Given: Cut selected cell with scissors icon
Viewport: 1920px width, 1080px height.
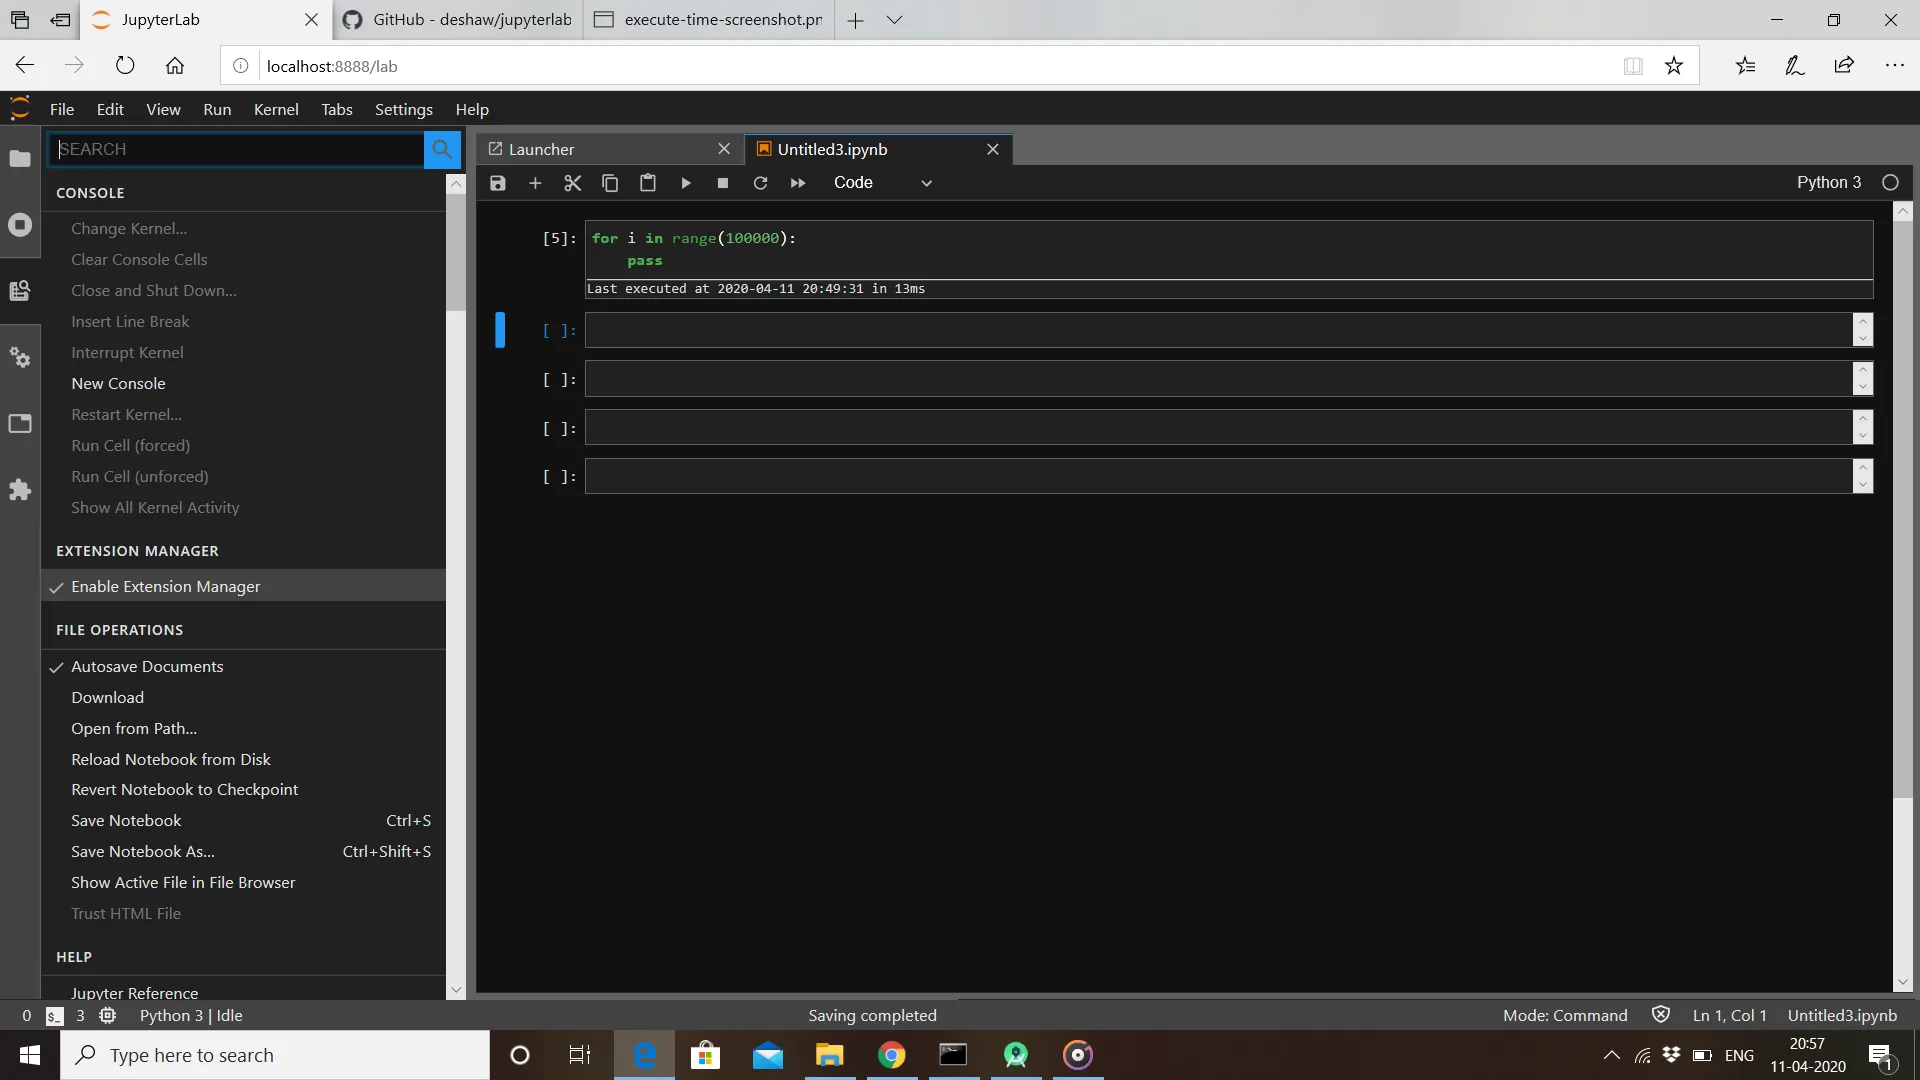Looking at the screenshot, I should [x=572, y=183].
